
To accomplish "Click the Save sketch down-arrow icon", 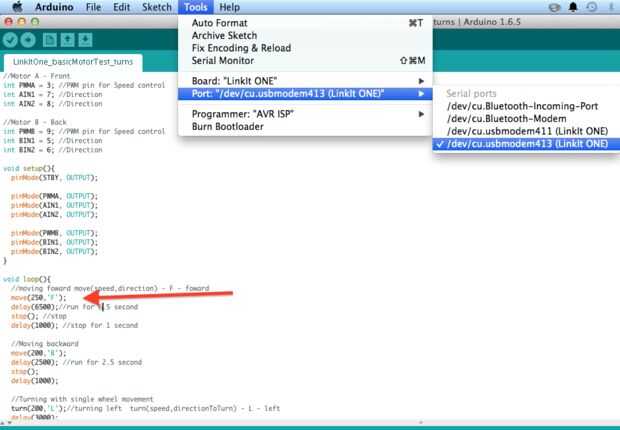I will coord(85,40).
